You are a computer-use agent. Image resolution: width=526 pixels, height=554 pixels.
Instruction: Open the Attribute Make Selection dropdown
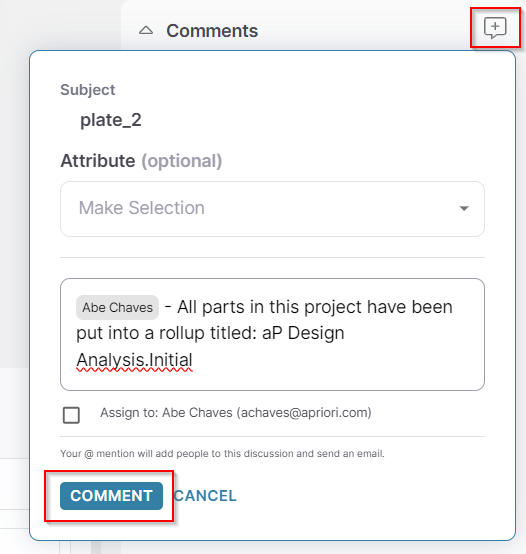click(272, 209)
